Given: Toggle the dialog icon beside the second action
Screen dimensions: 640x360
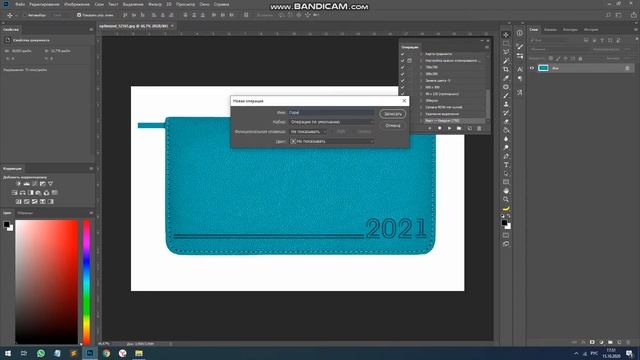Looking at the screenshot, I should pyautogui.click(x=409, y=60).
